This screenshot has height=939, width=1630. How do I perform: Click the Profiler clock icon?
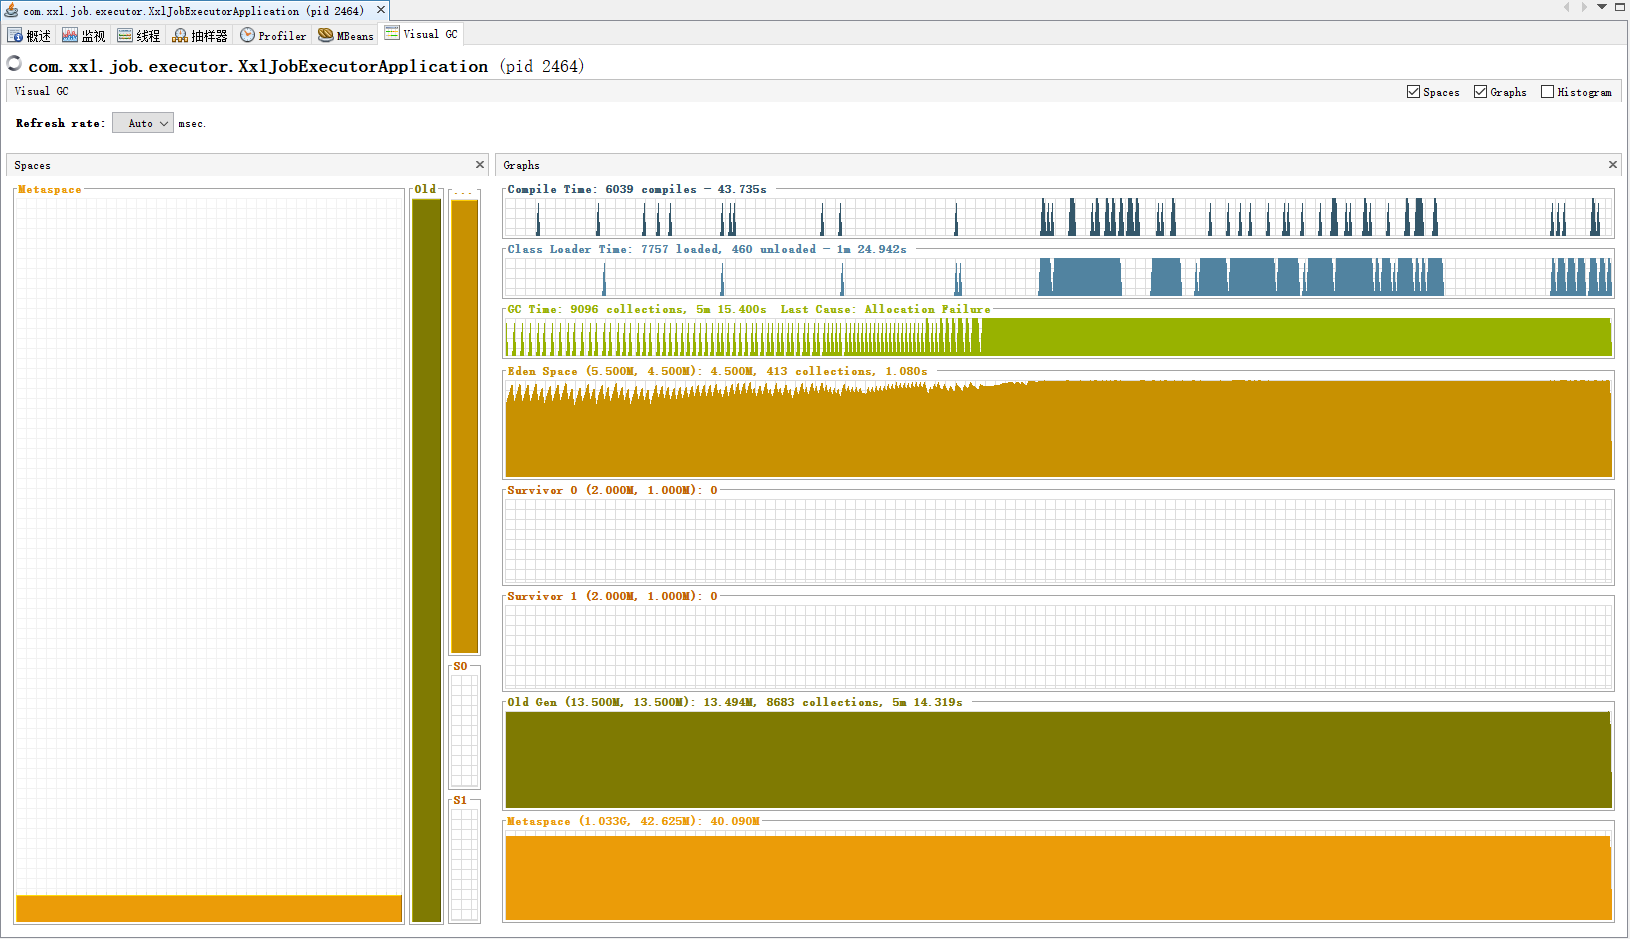(247, 35)
